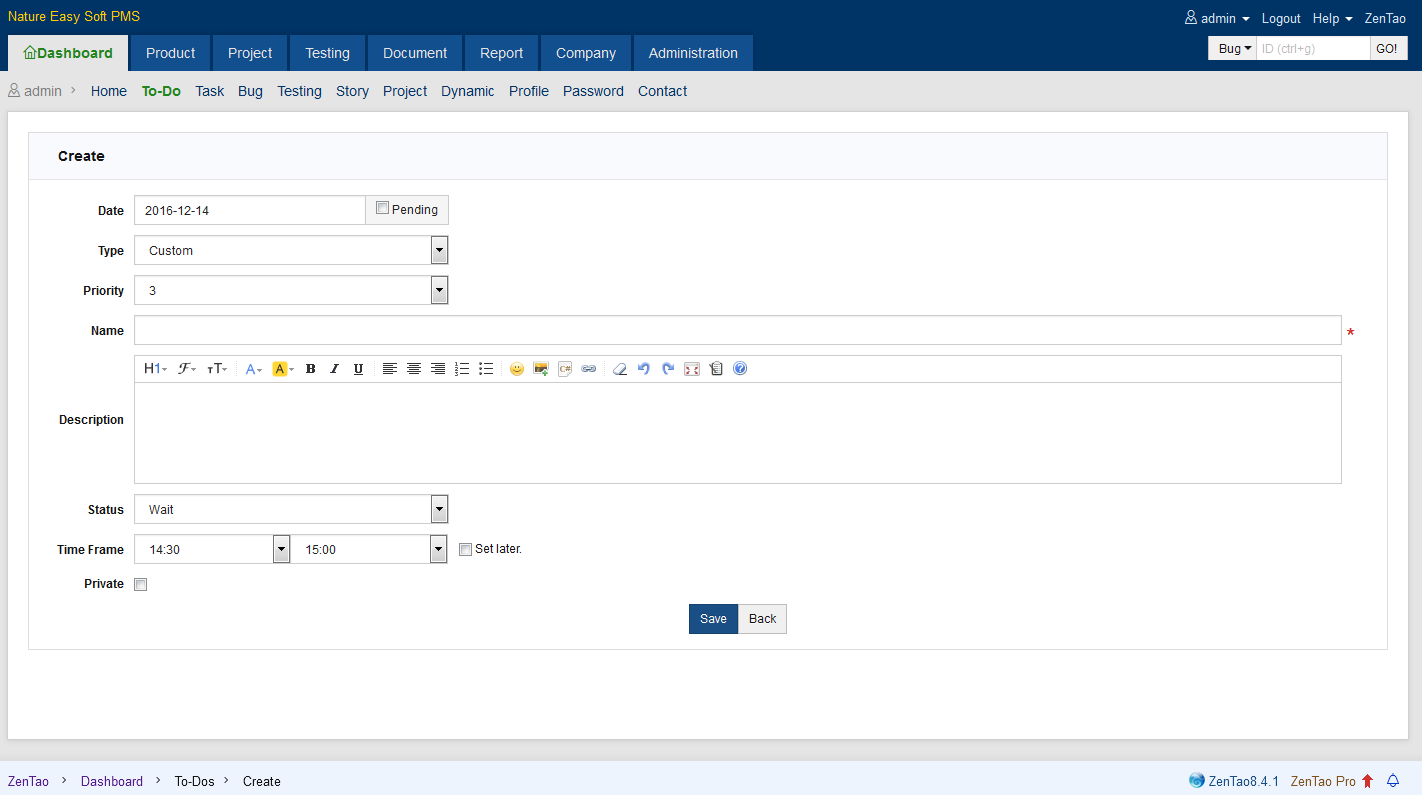Image resolution: width=1422 pixels, height=795 pixels.
Task: Click the undo arrow in editor toolbar
Action: coord(644,369)
